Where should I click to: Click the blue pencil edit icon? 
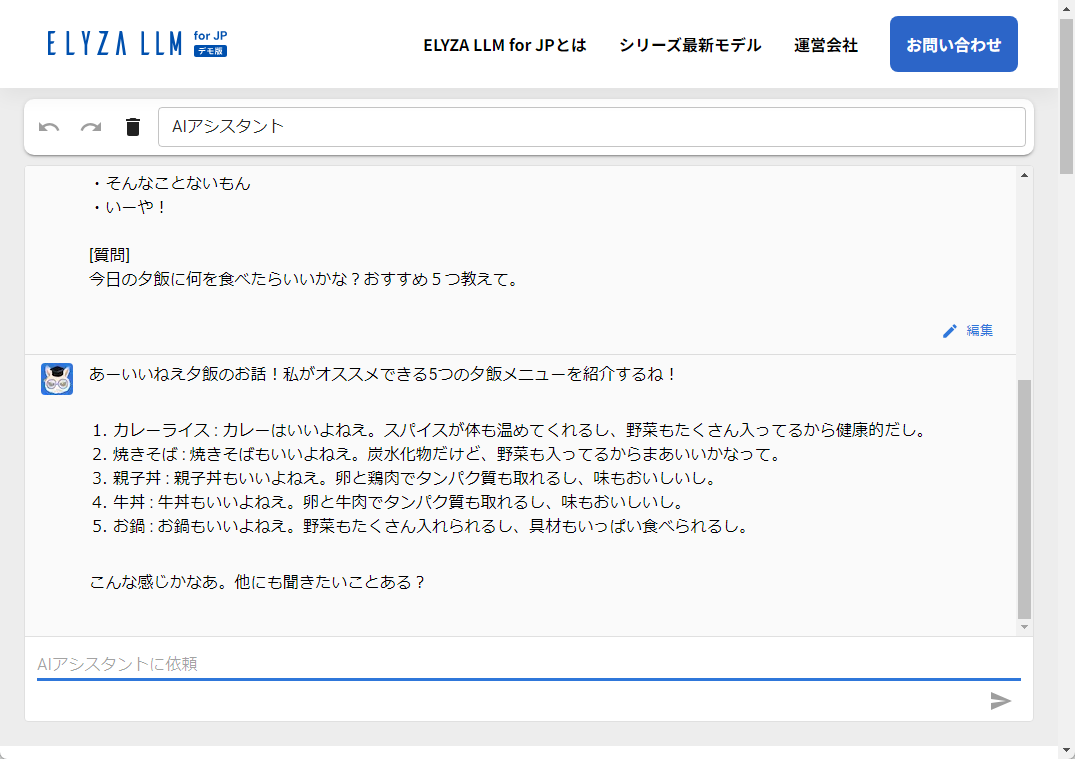950,331
